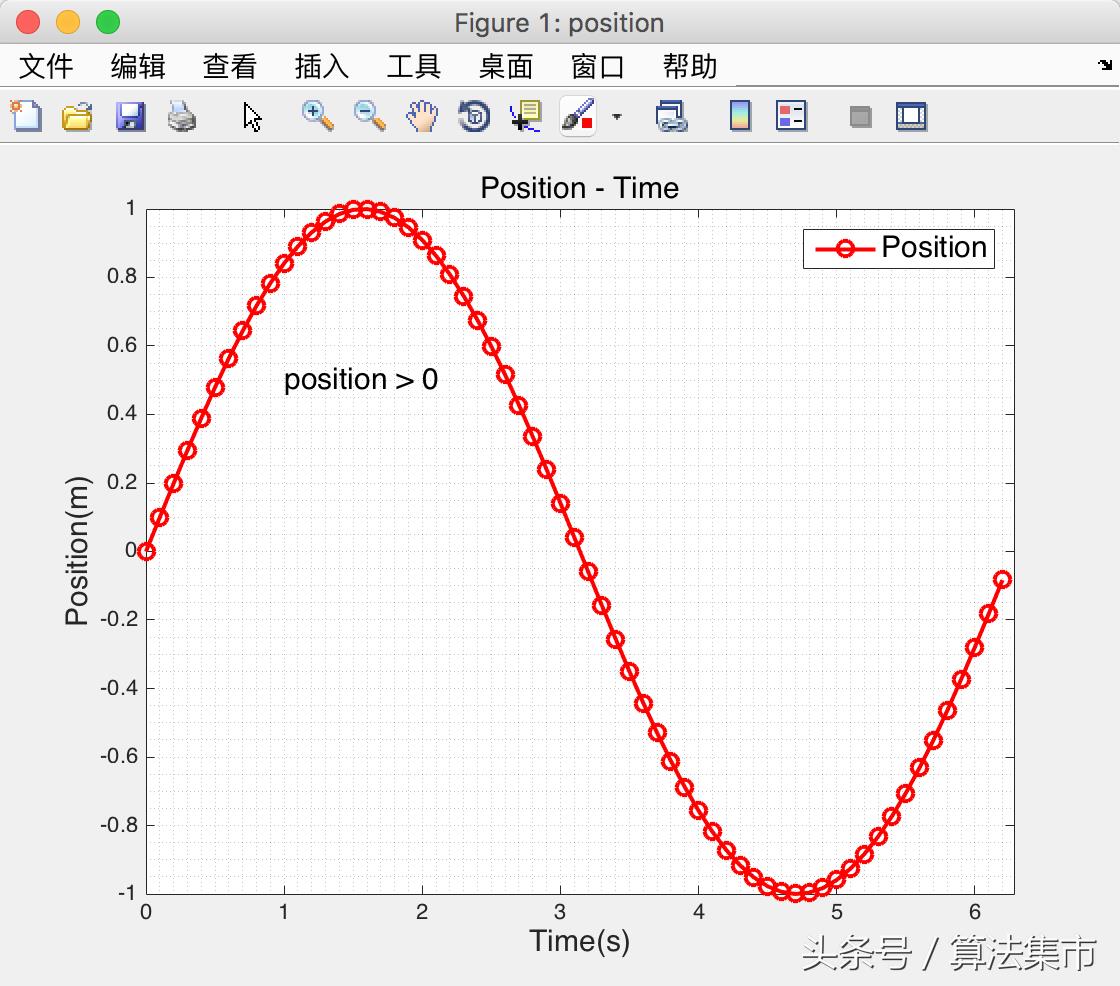Print the figure with the printer icon
Screen dimensions: 1120x986
pos(182,116)
